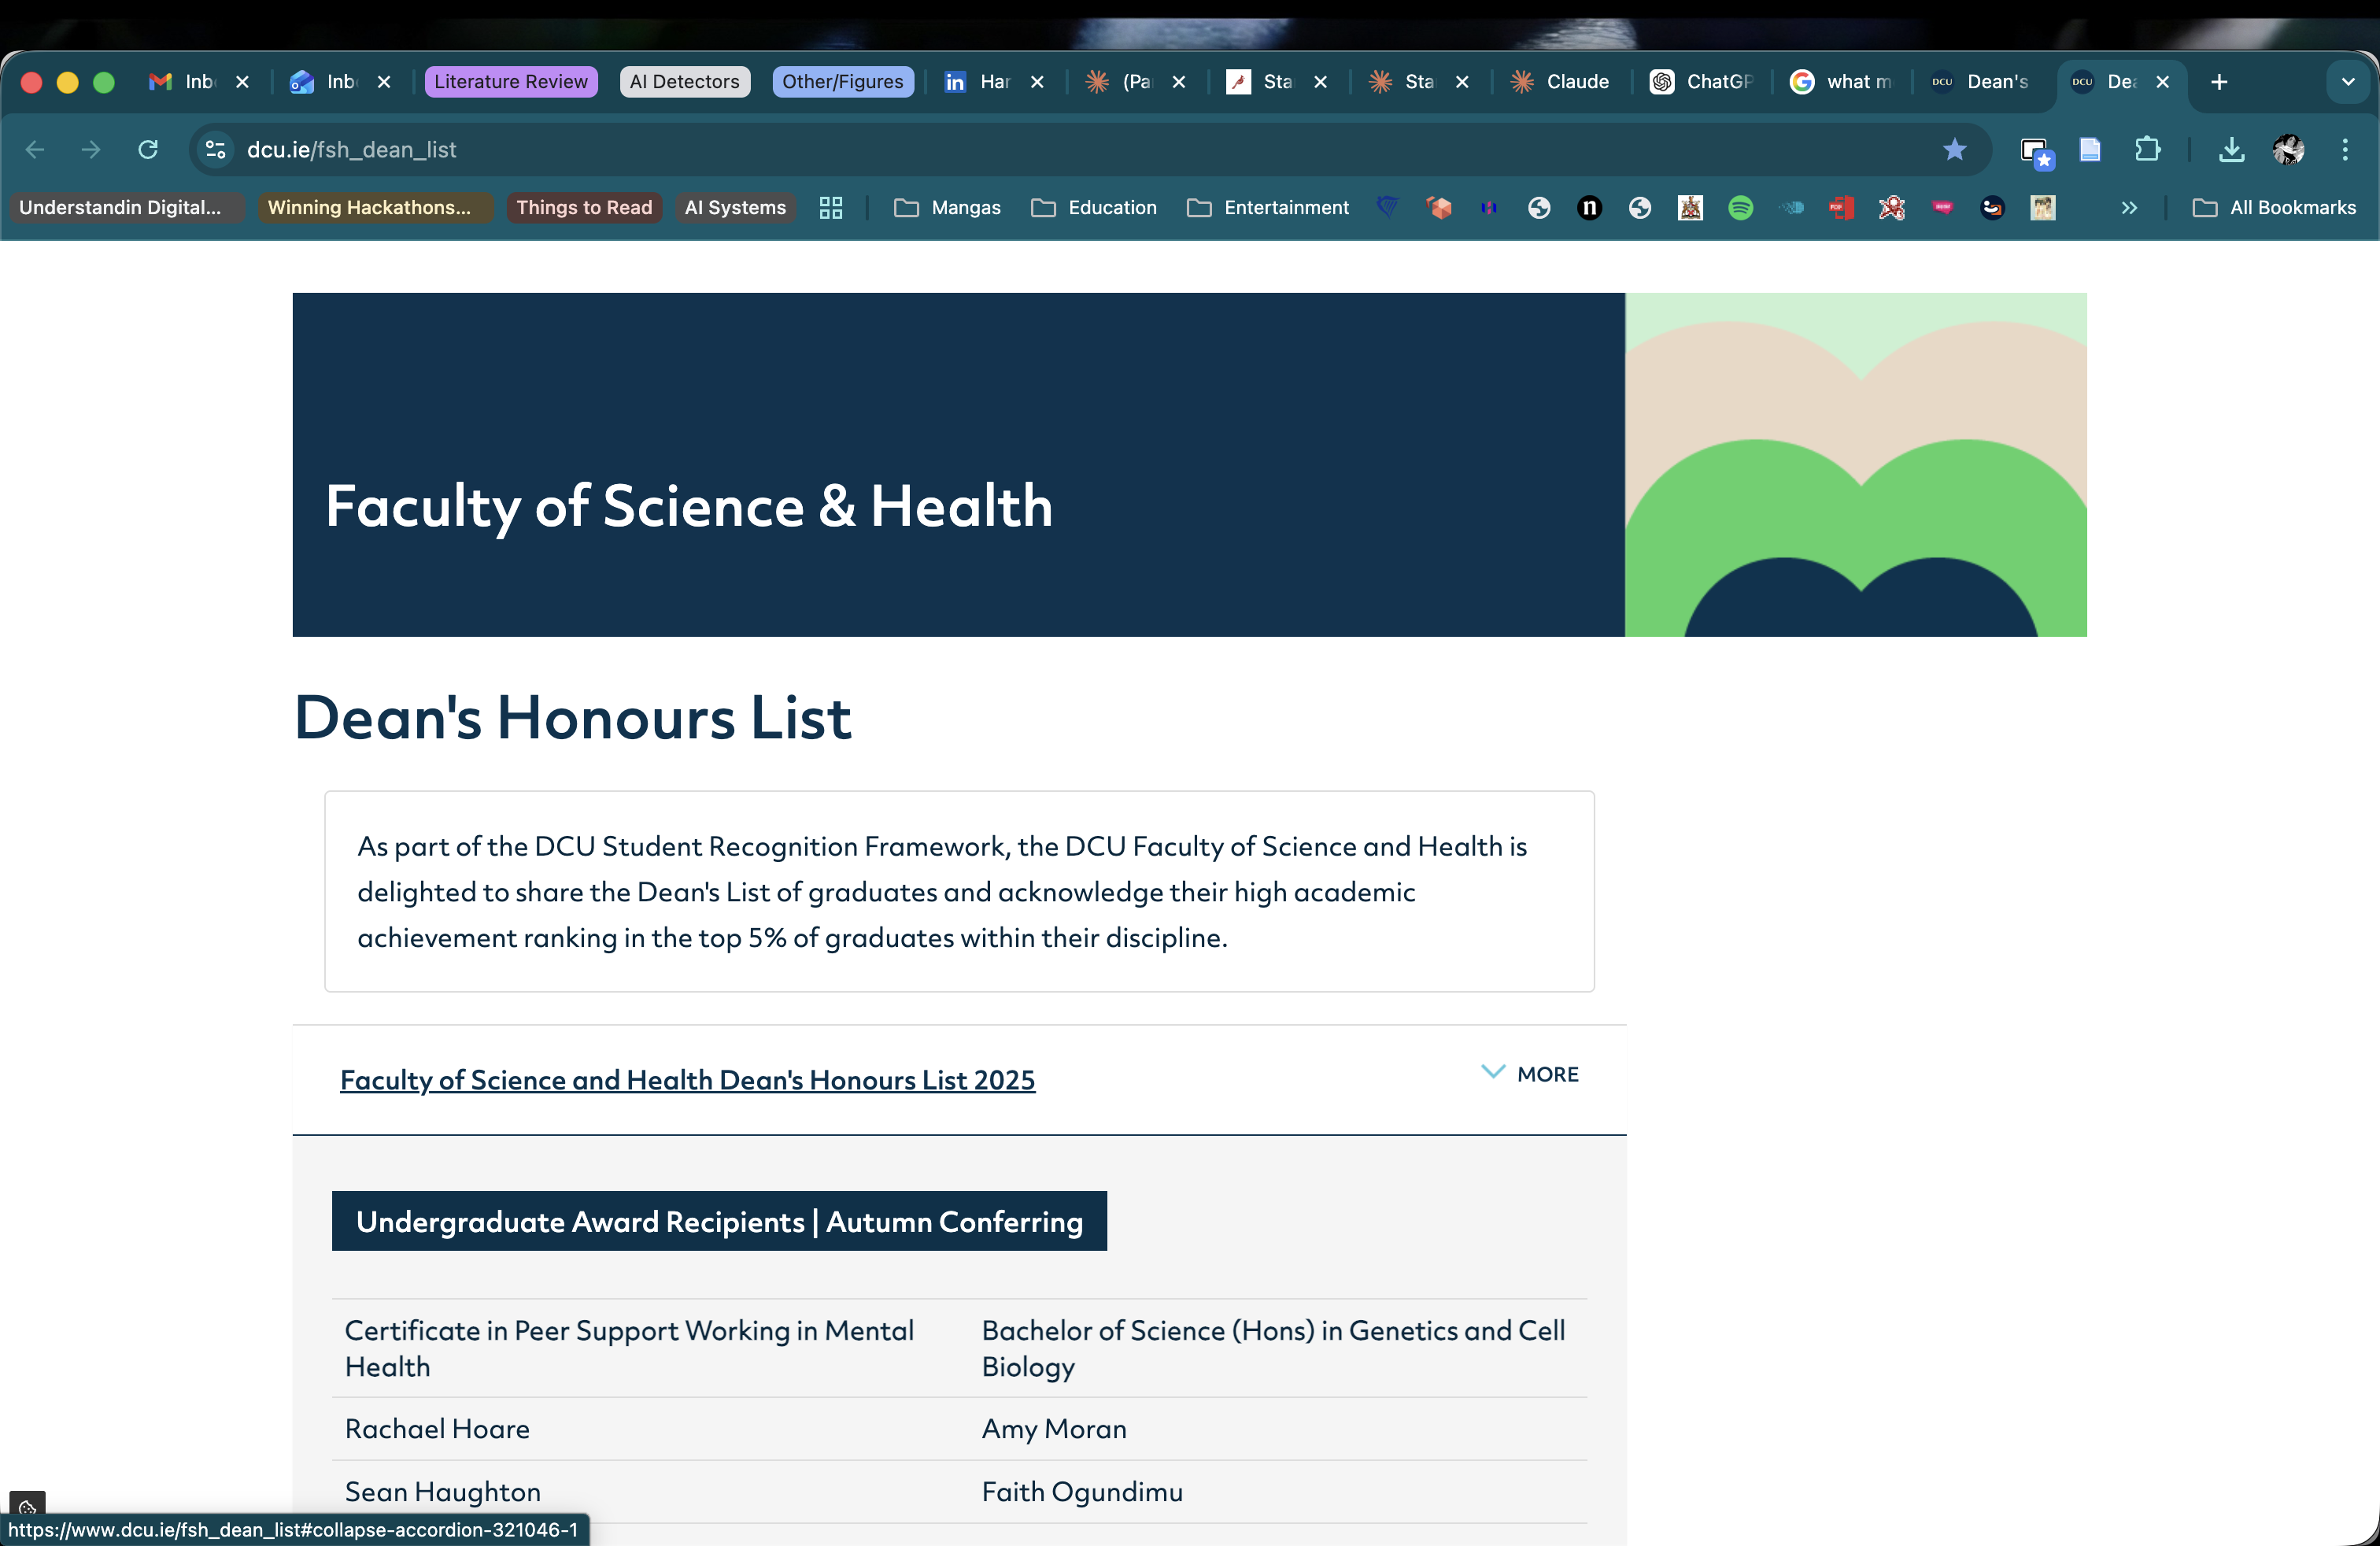Select the name Sean Haughton
Image resolution: width=2380 pixels, height=1546 pixels.
(x=443, y=1492)
